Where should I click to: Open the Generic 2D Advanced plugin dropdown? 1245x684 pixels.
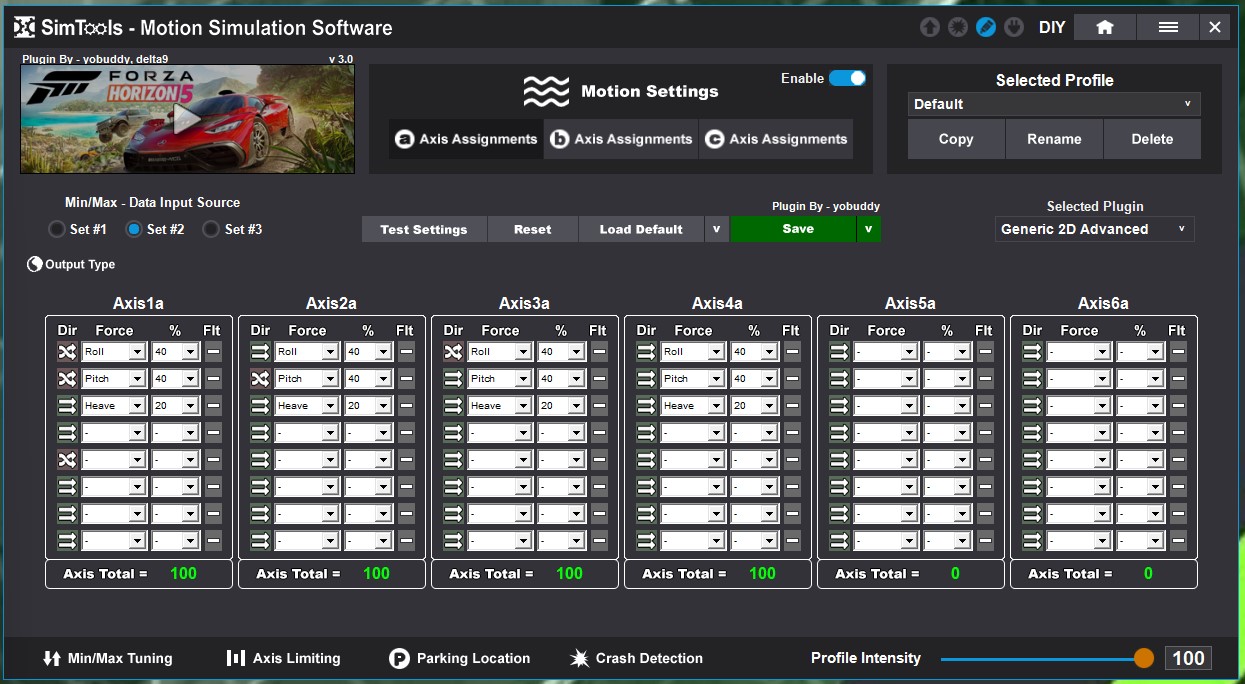coord(1094,229)
